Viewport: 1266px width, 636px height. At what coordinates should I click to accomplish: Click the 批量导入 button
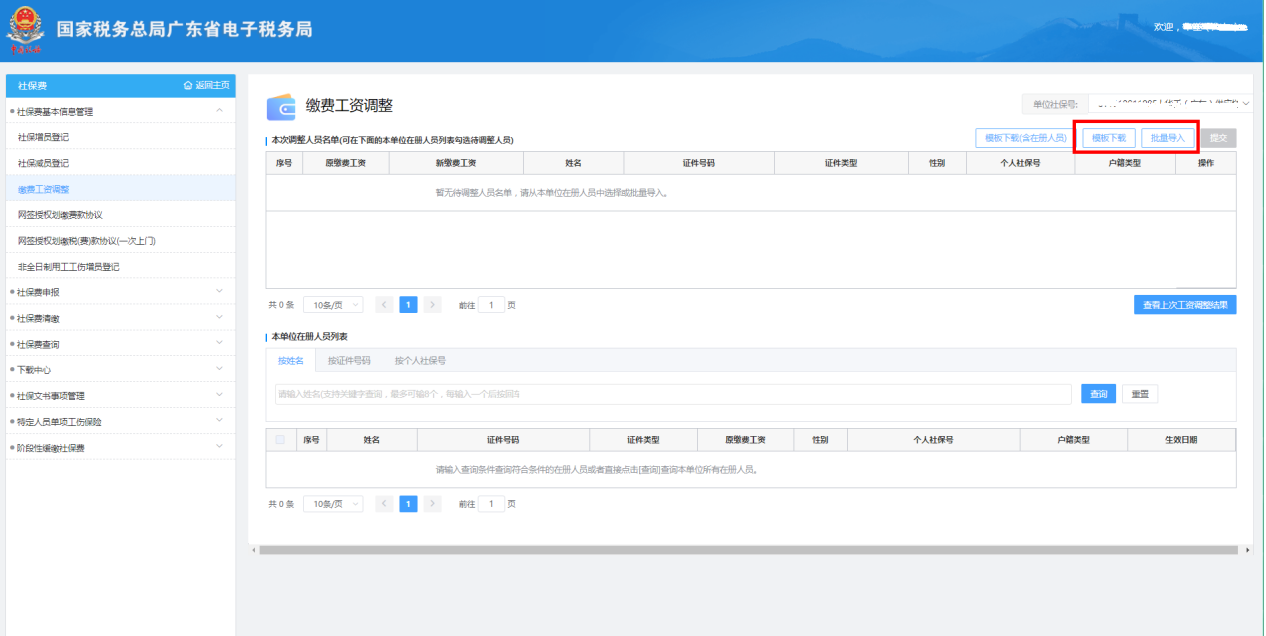point(1167,138)
